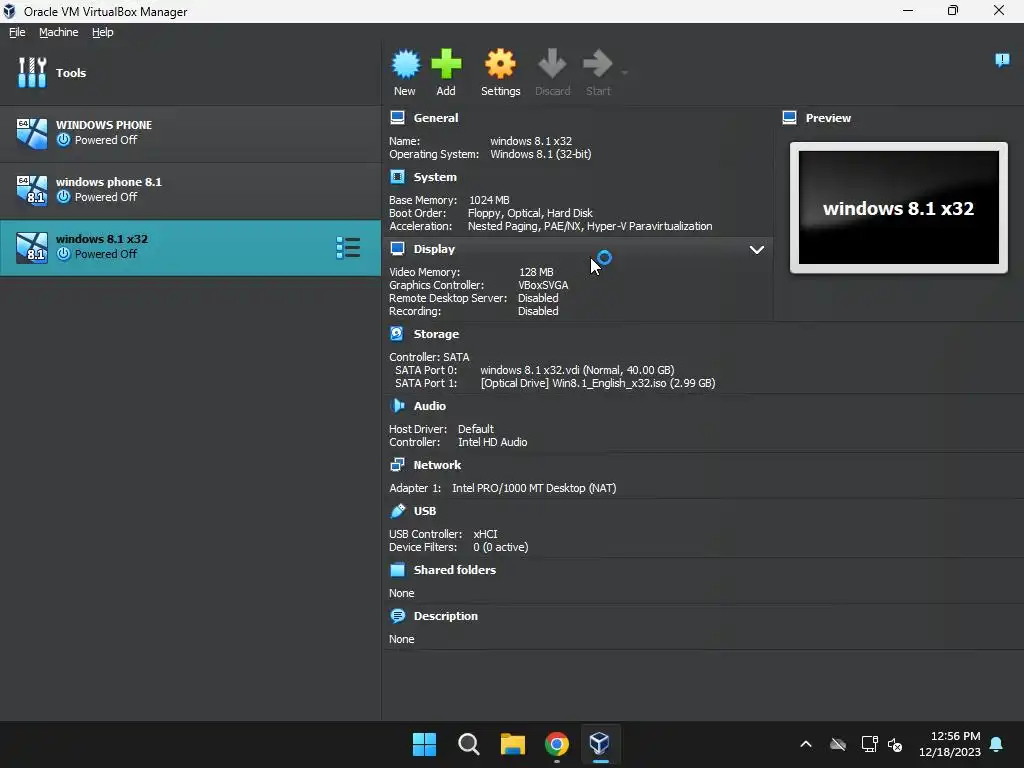Screen dimensions: 1024x768
Task: Open machine tools menu list icon
Action: coord(348,248)
